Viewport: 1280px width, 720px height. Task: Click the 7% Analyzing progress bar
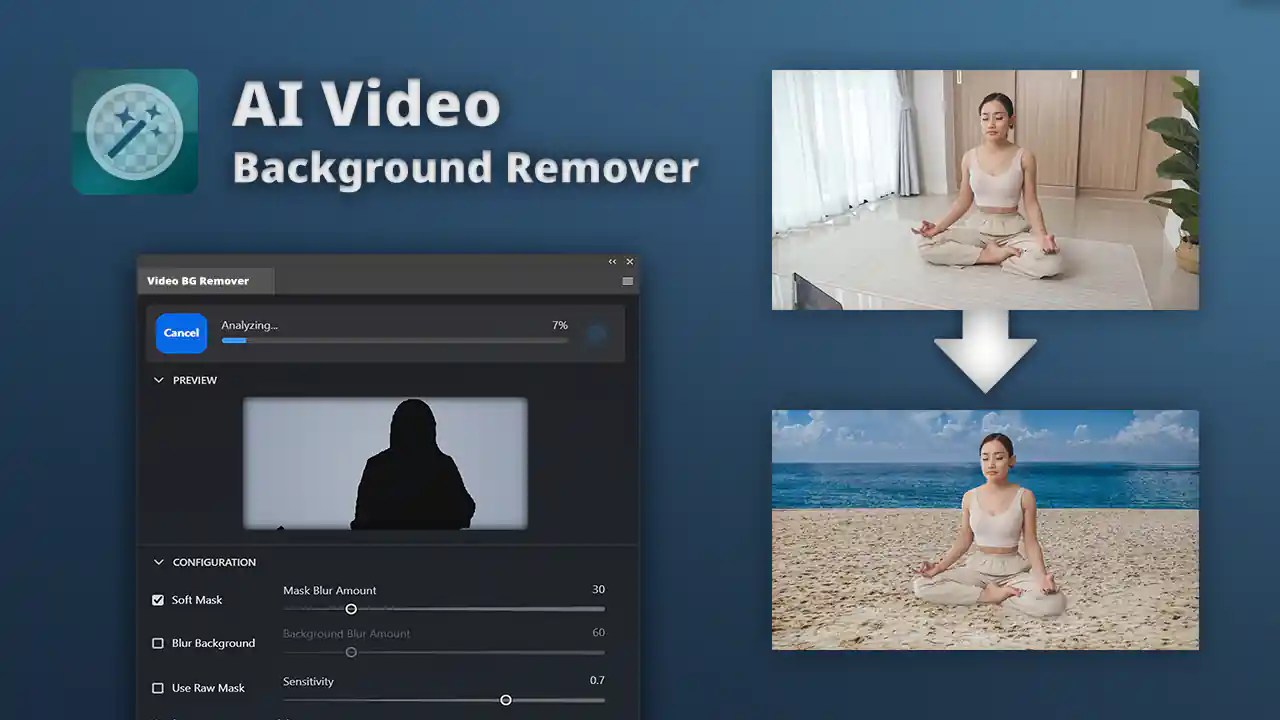tap(394, 340)
